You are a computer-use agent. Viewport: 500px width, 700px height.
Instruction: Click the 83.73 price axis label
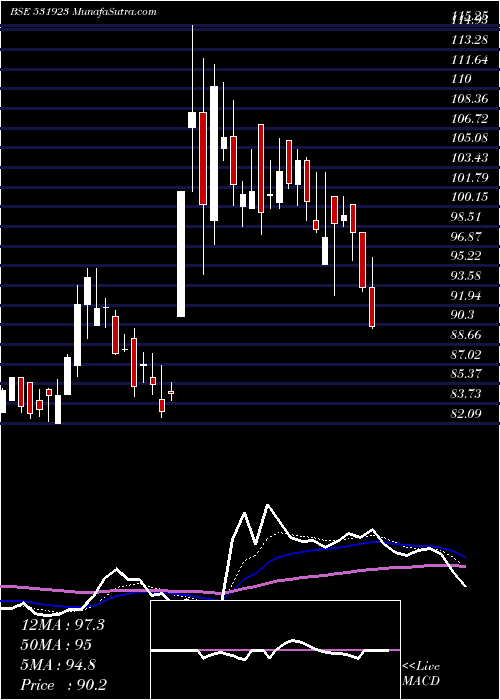point(467,393)
